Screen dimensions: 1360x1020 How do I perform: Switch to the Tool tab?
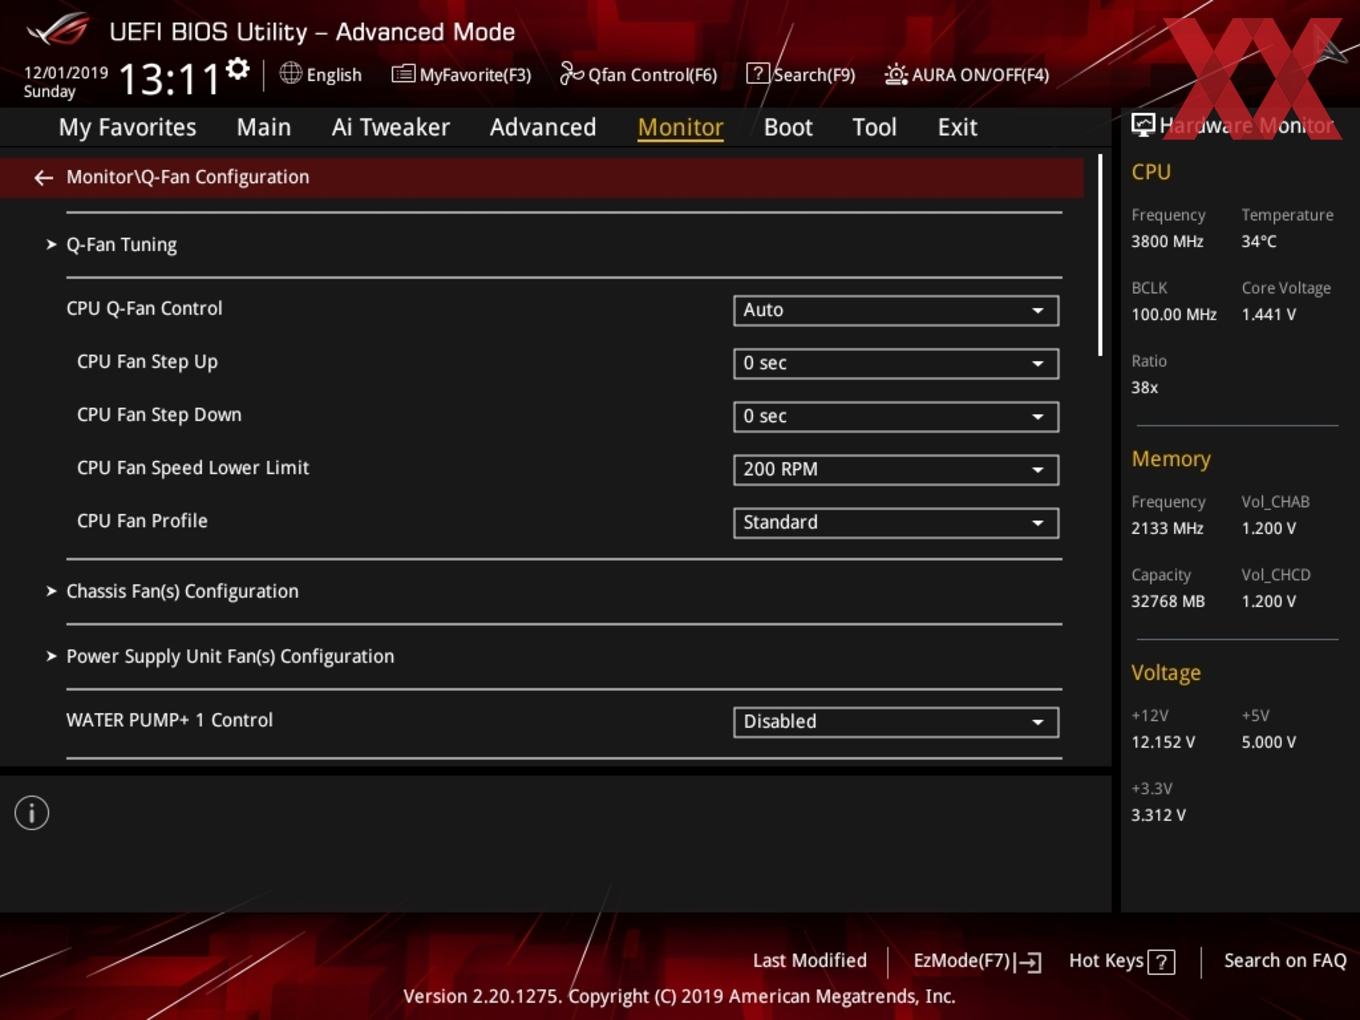pyautogui.click(x=874, y=127)
